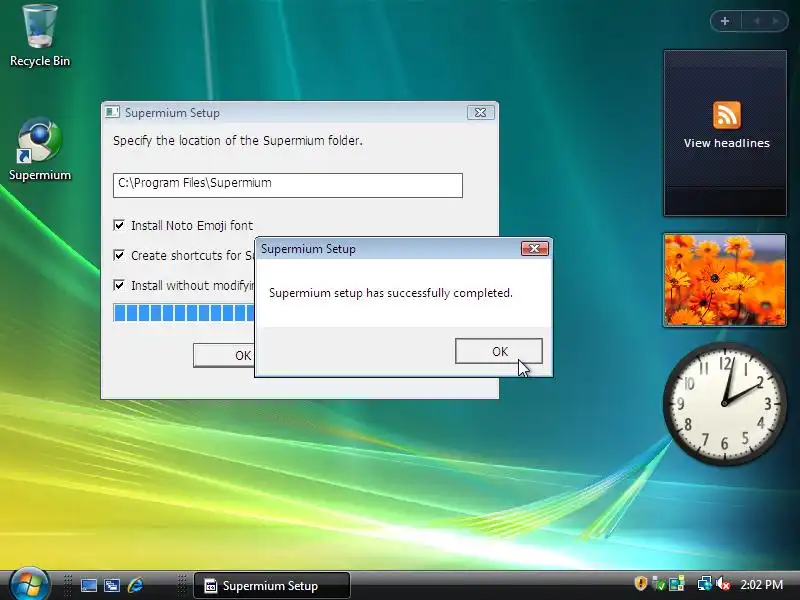This screenshot has width=800, height=600.
Task: Click Switch between windows quick launch icon
Action: tap(112, 585)
